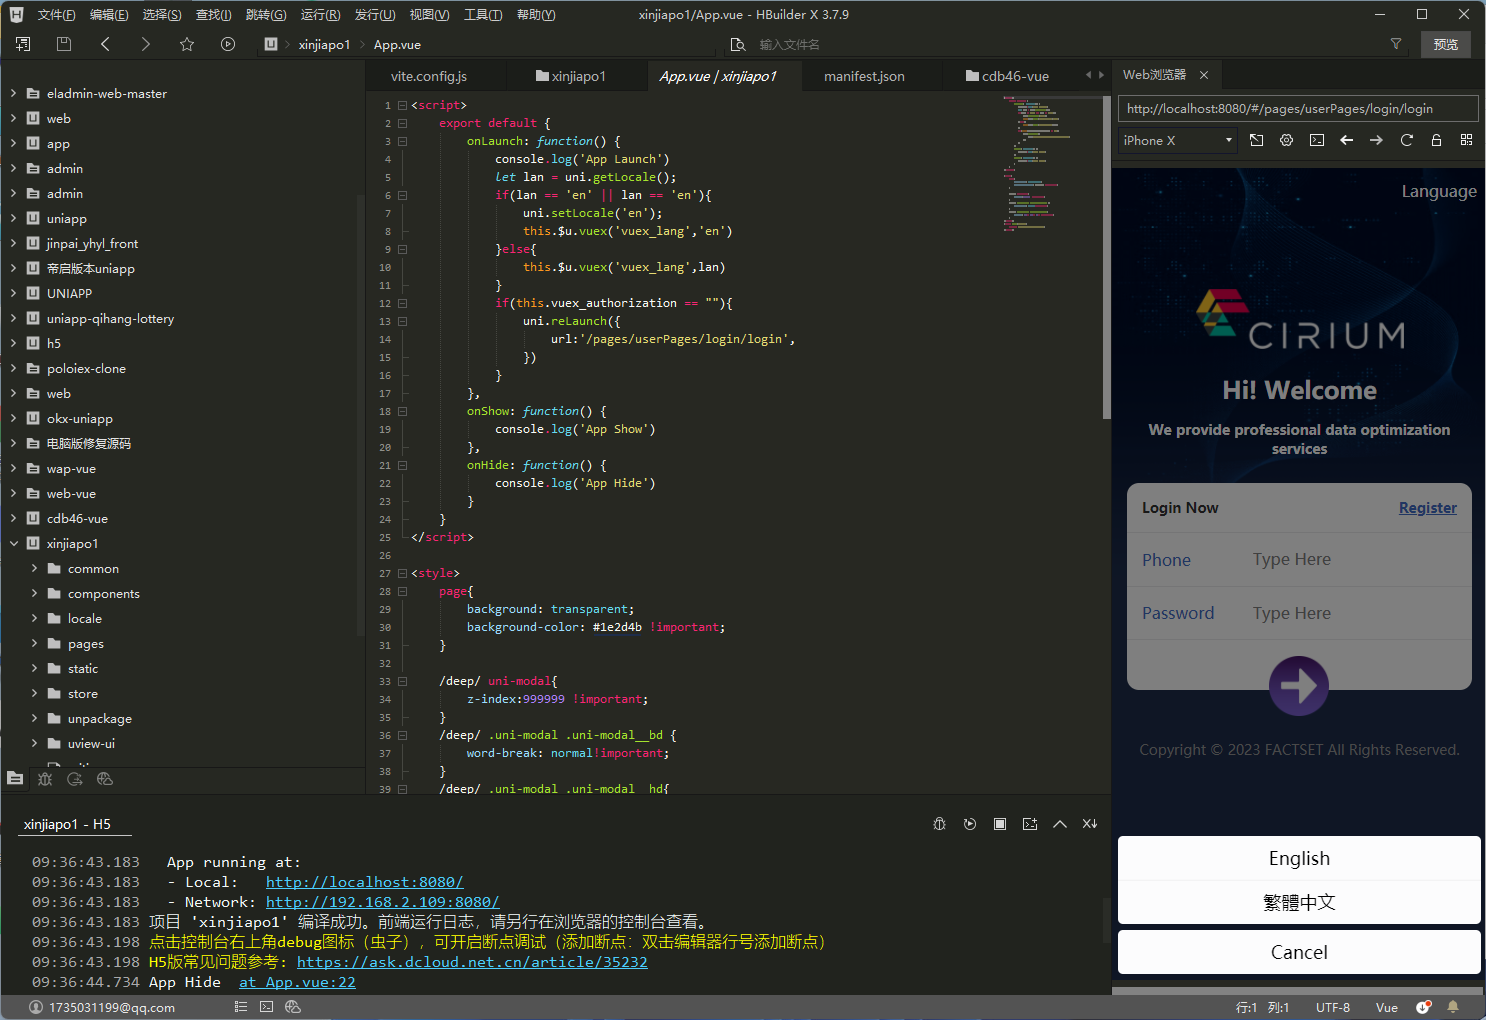Screen dimensions: 1486x1020
Task: Open terminal icon in the status bar
Action: pos(266,1007)
